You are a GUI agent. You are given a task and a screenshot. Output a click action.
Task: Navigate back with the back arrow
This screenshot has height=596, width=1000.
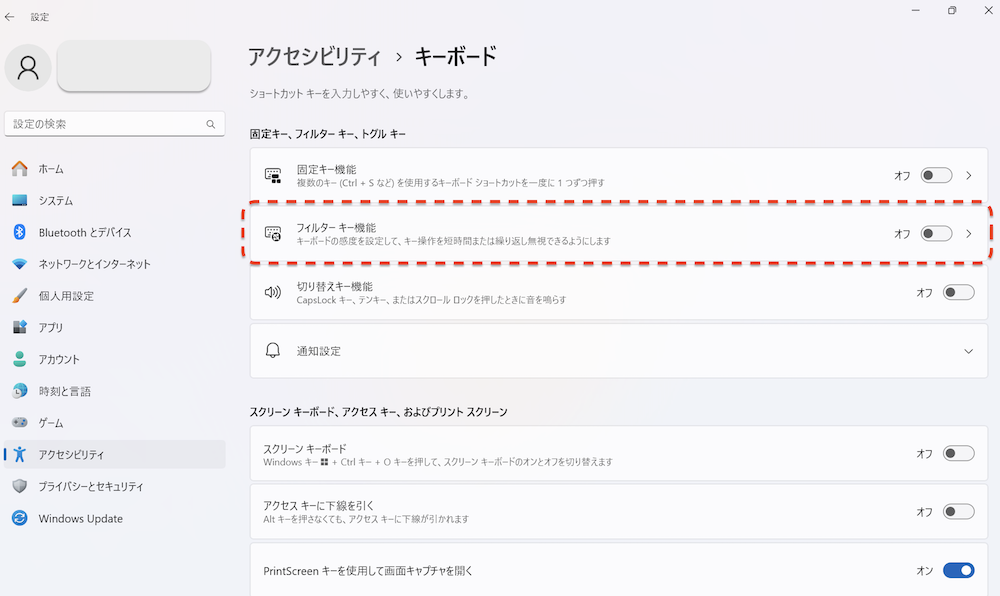12,16
